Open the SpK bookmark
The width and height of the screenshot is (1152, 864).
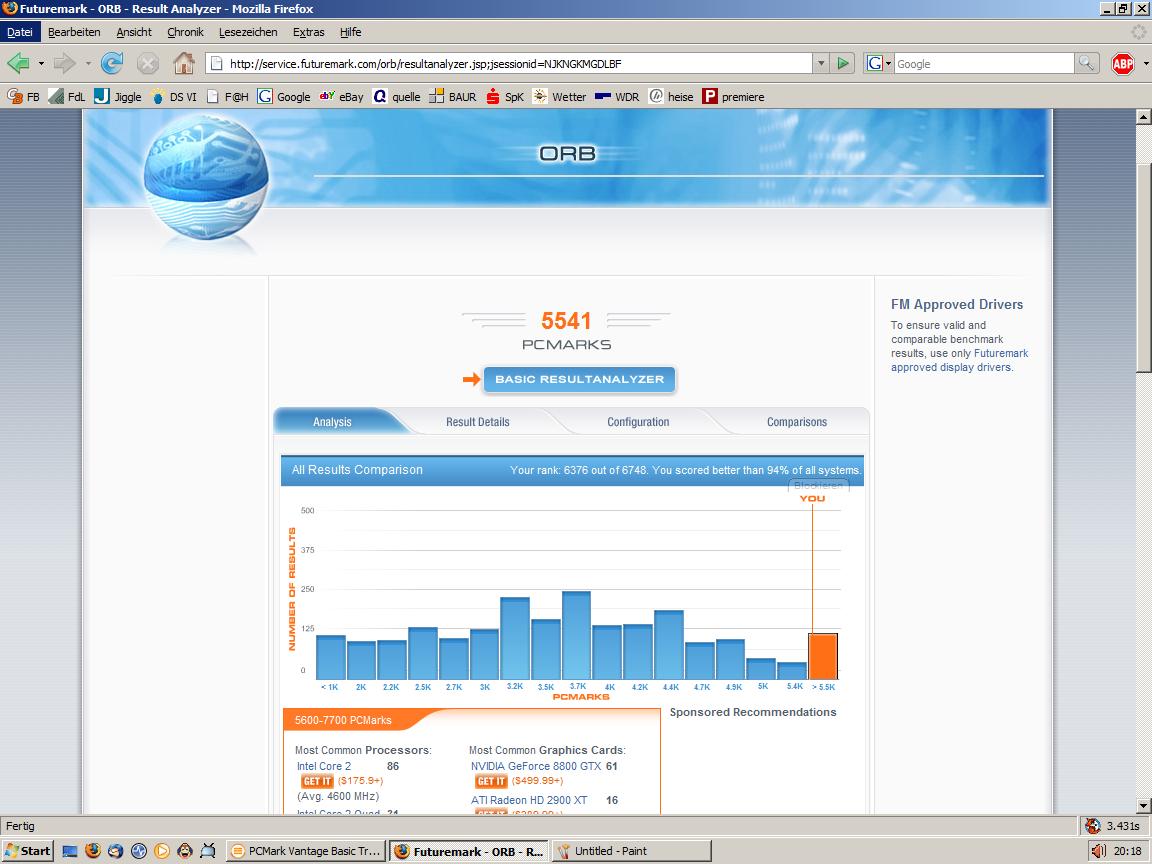point(505,96)
